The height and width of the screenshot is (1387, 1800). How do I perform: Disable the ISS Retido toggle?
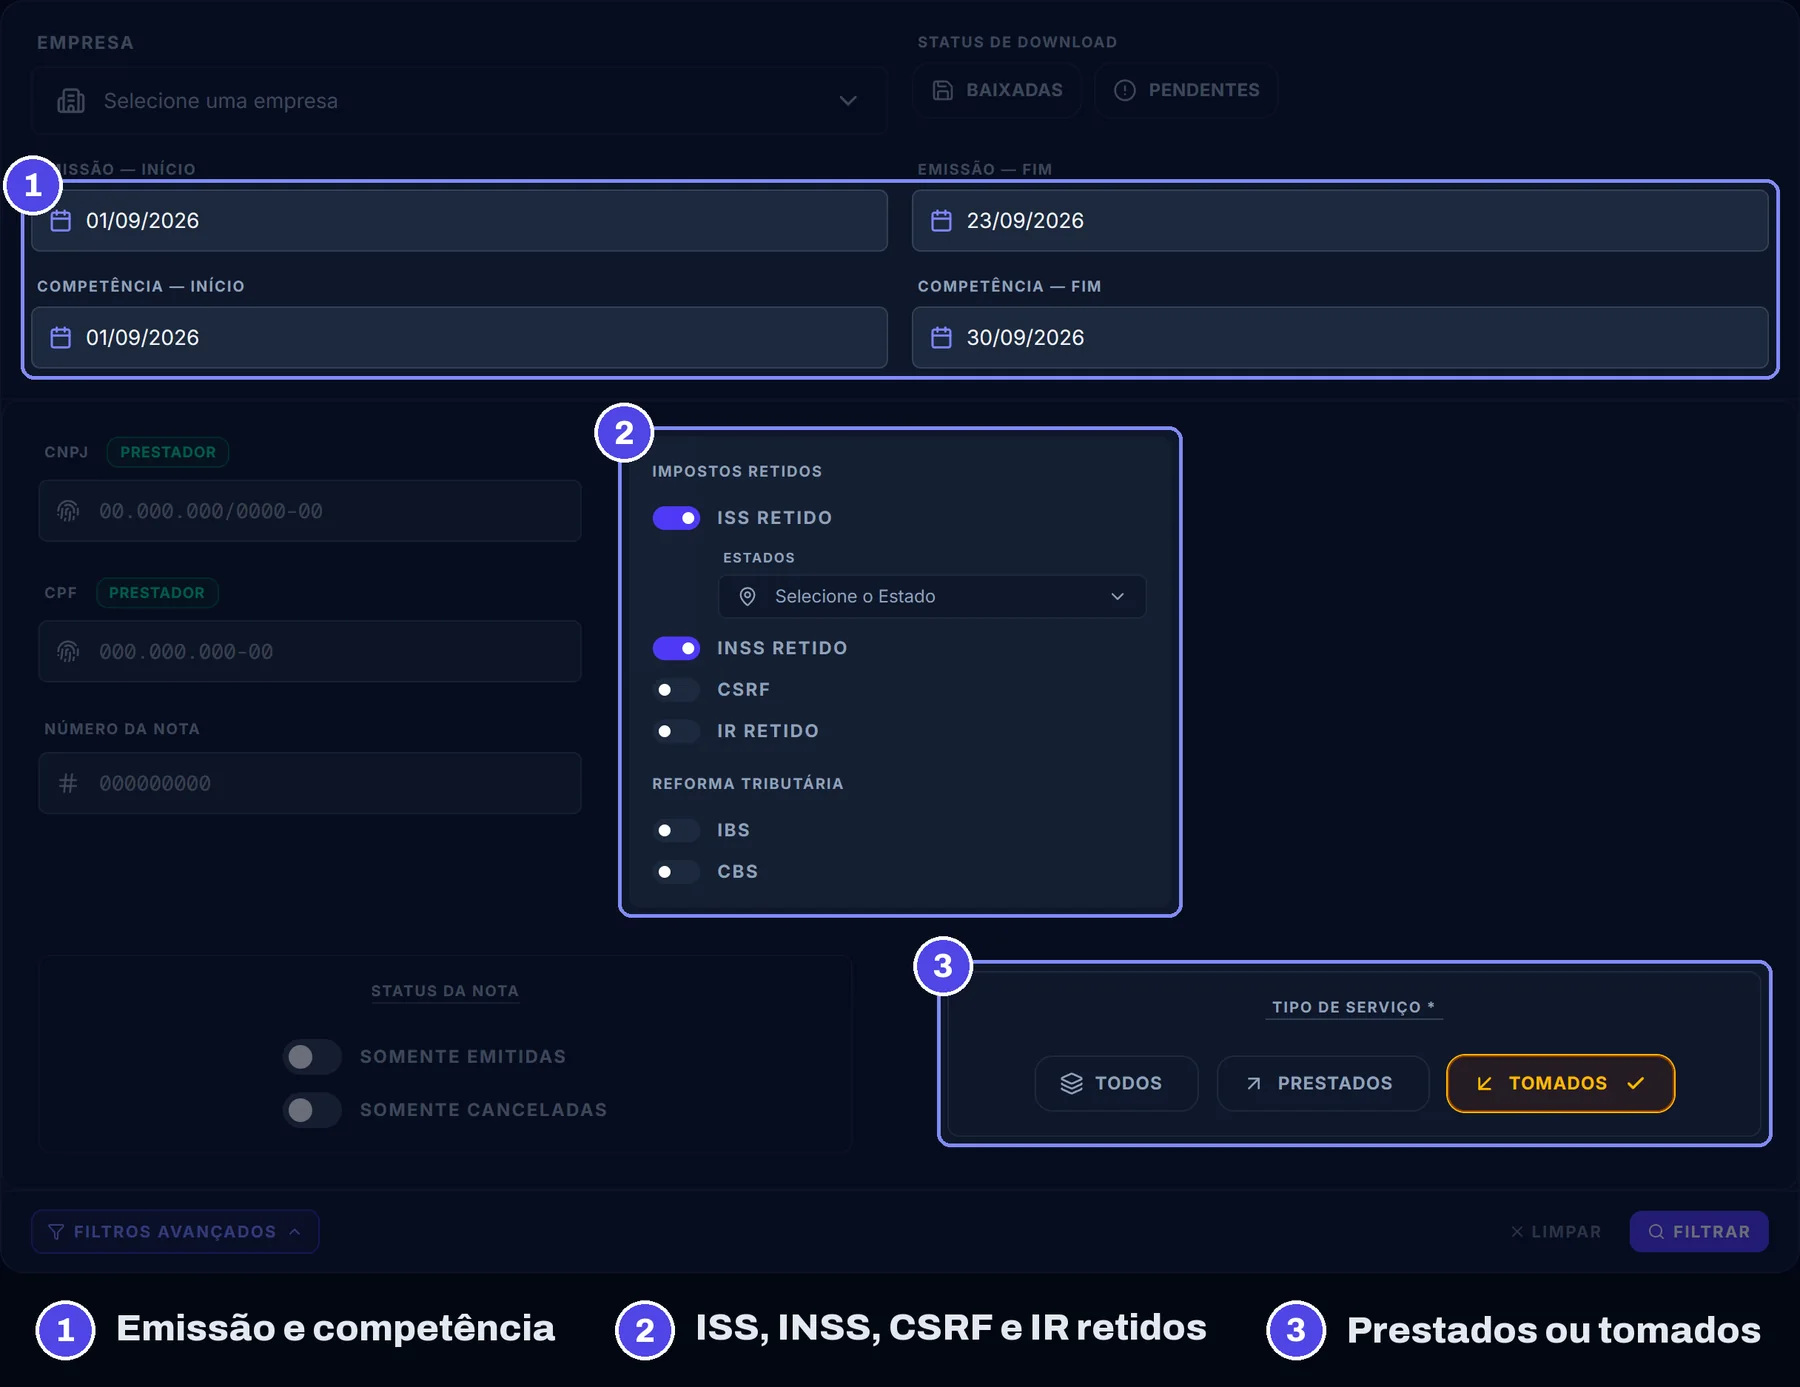coord(676,518)
